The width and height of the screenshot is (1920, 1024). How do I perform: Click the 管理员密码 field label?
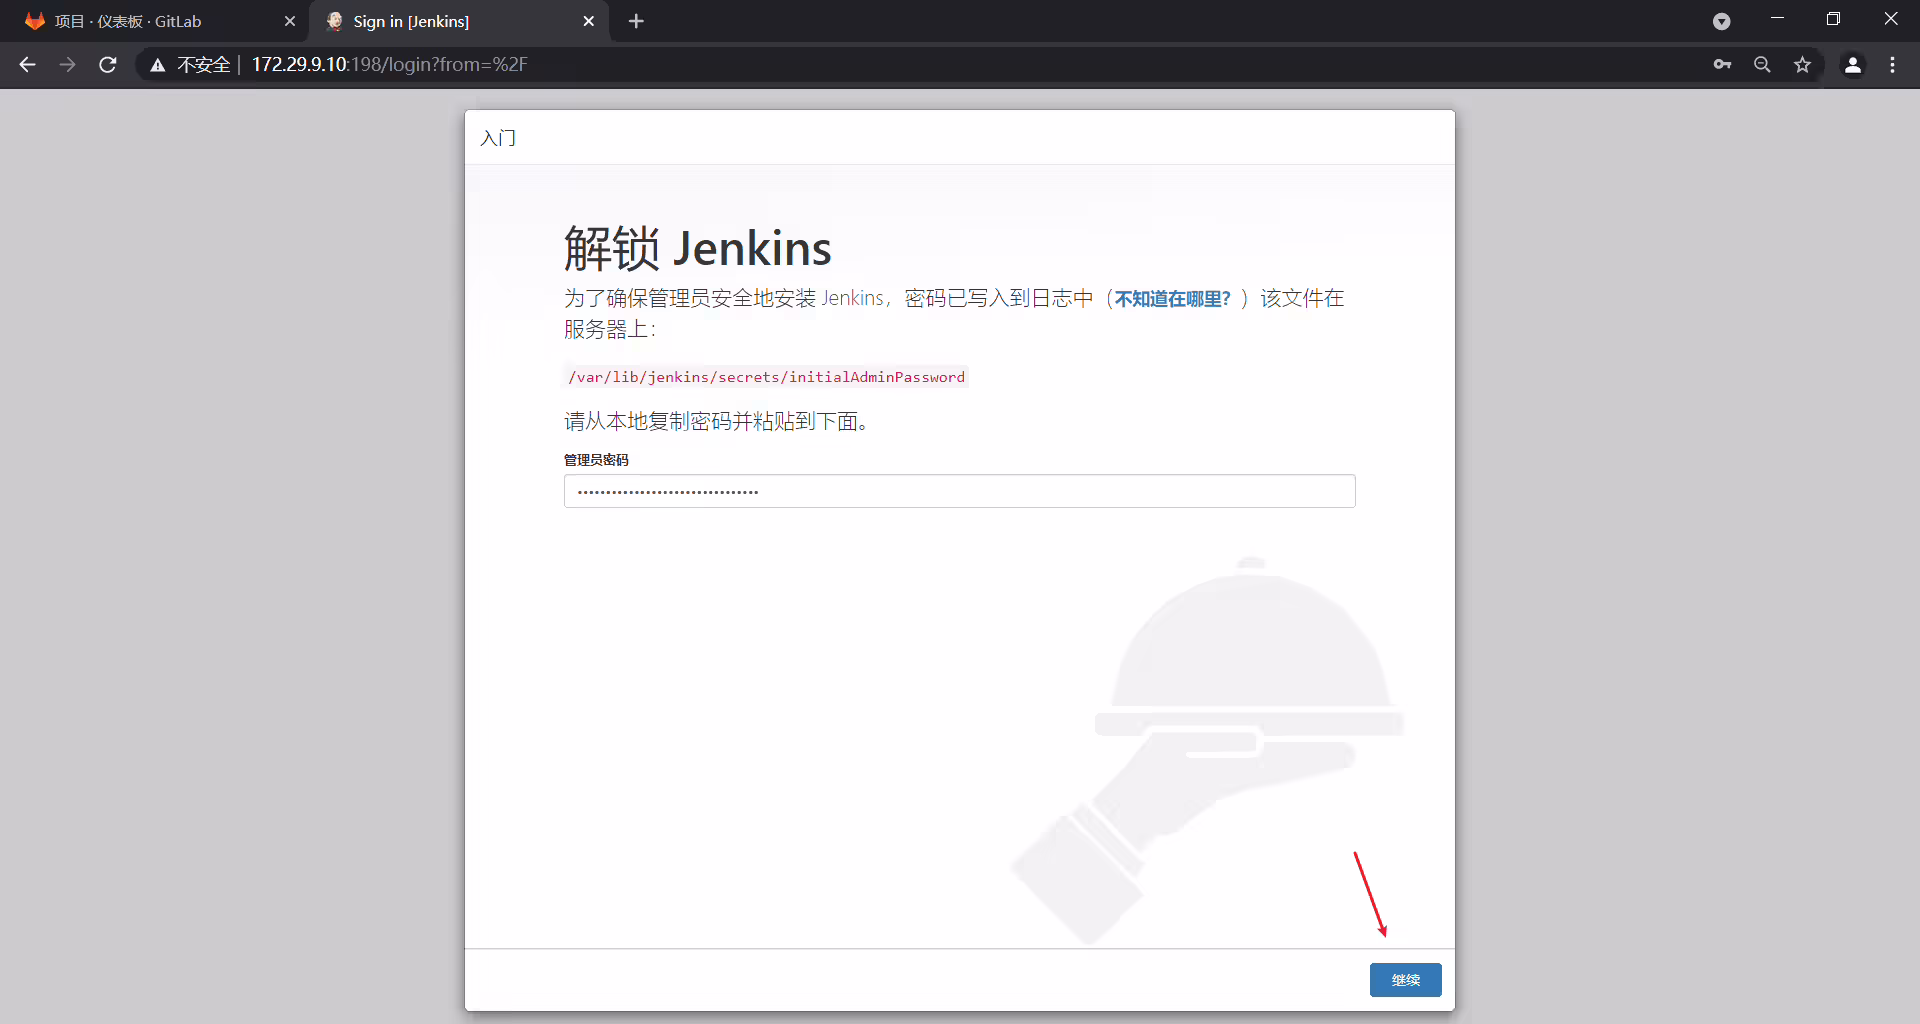click(596, 460)
